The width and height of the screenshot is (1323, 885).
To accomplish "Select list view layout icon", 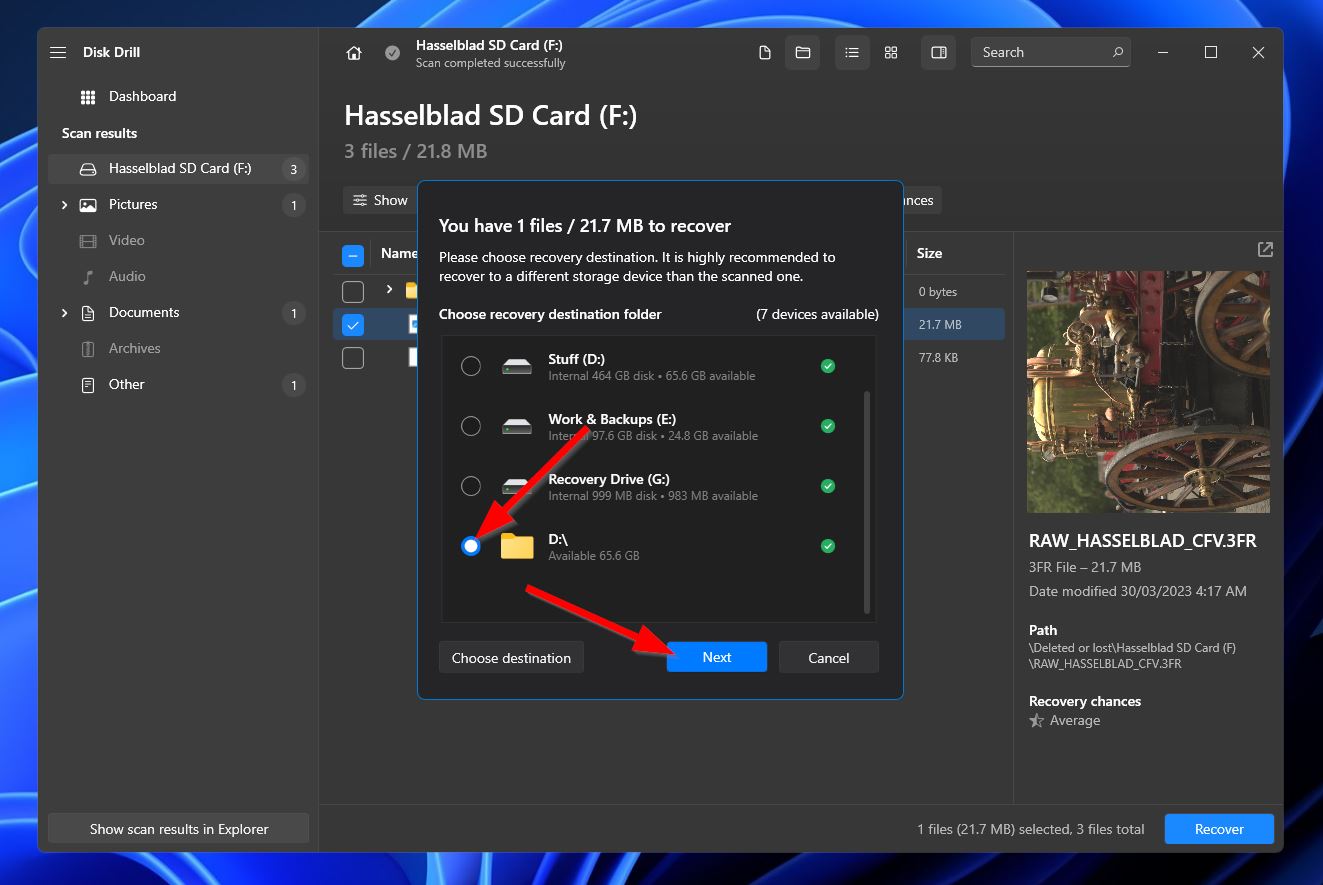I will (x=852, y=53).
